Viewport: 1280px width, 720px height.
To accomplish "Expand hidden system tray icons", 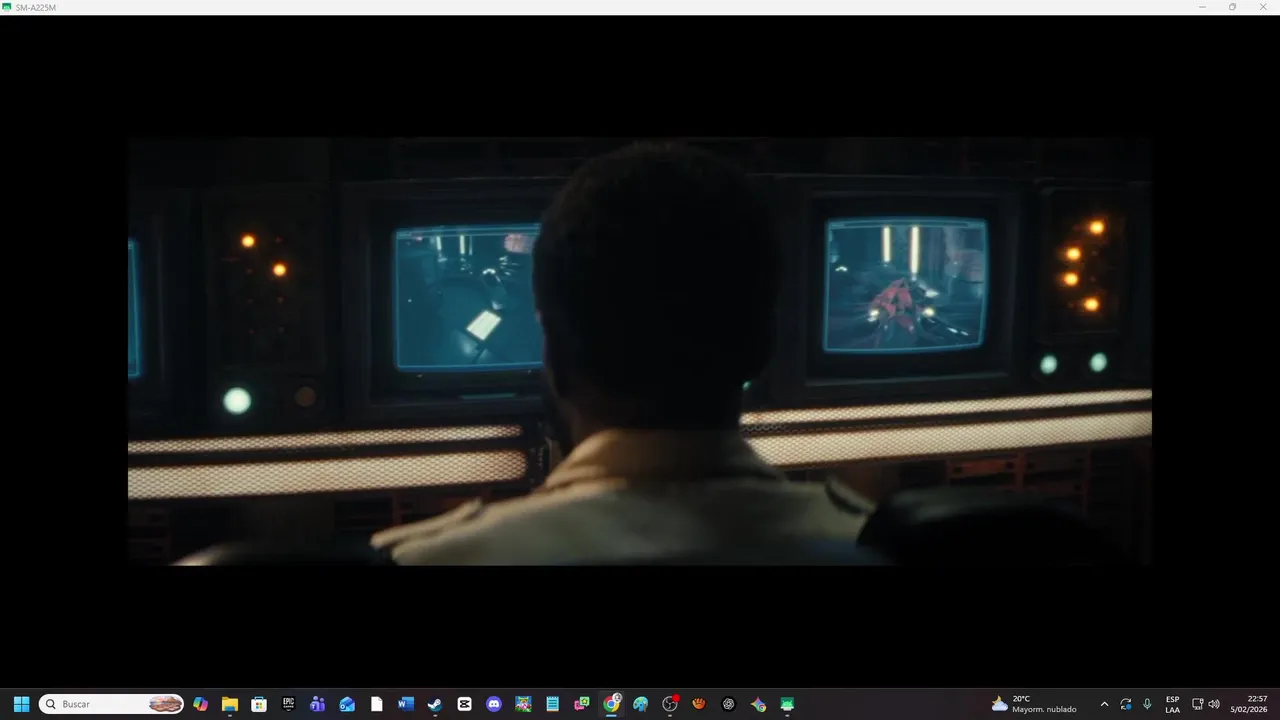I will pyautogui.click(x=1104, y=704).
